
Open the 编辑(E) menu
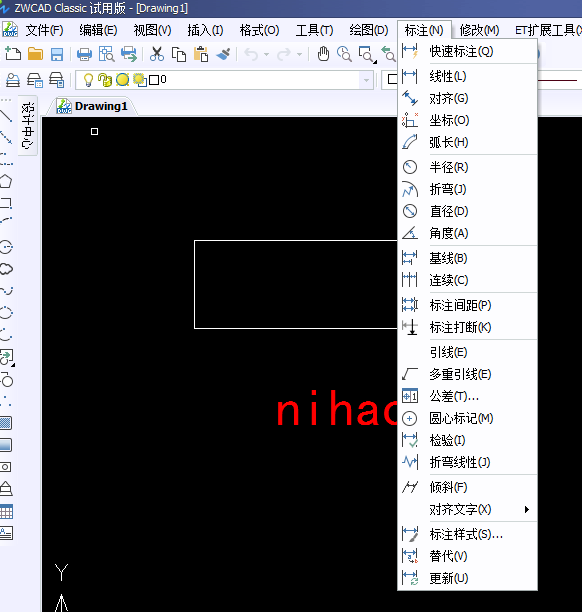[98, 30]
